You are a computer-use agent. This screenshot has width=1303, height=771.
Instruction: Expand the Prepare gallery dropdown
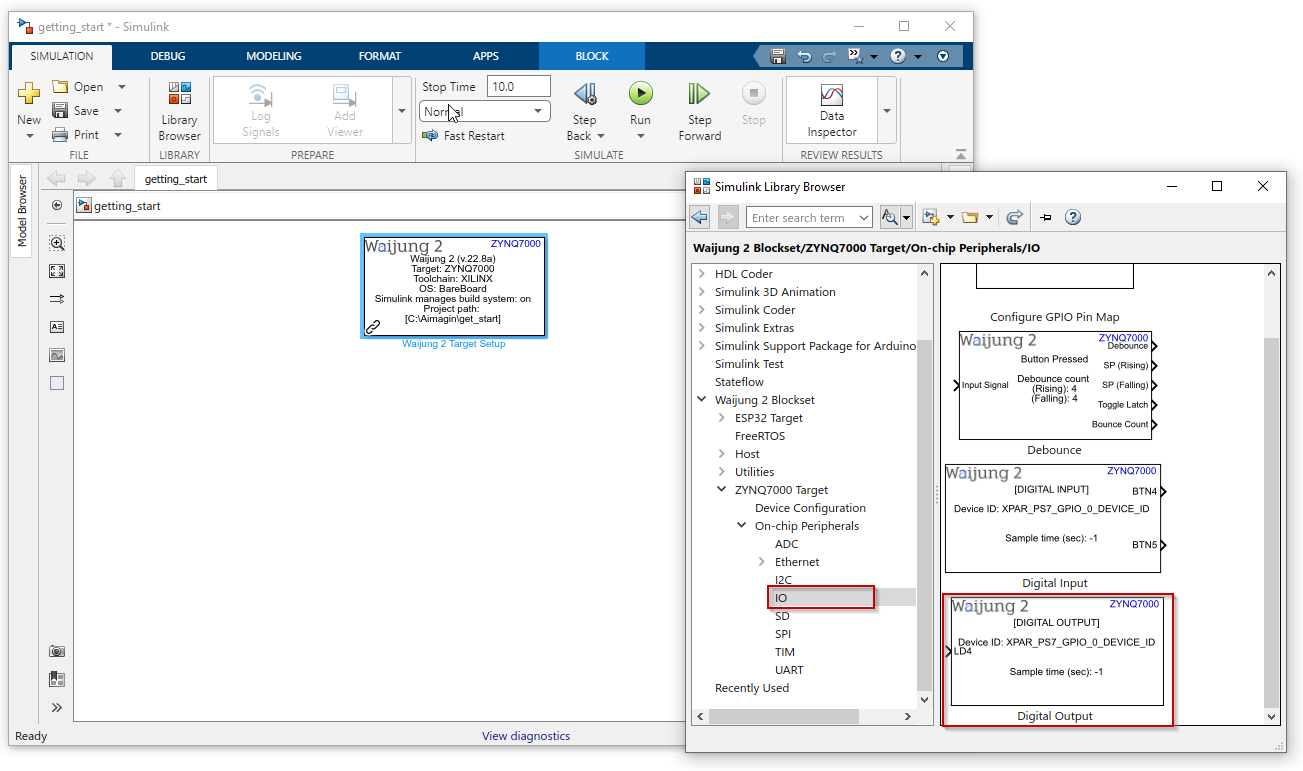pyautogui.click(x=402, y=111)
